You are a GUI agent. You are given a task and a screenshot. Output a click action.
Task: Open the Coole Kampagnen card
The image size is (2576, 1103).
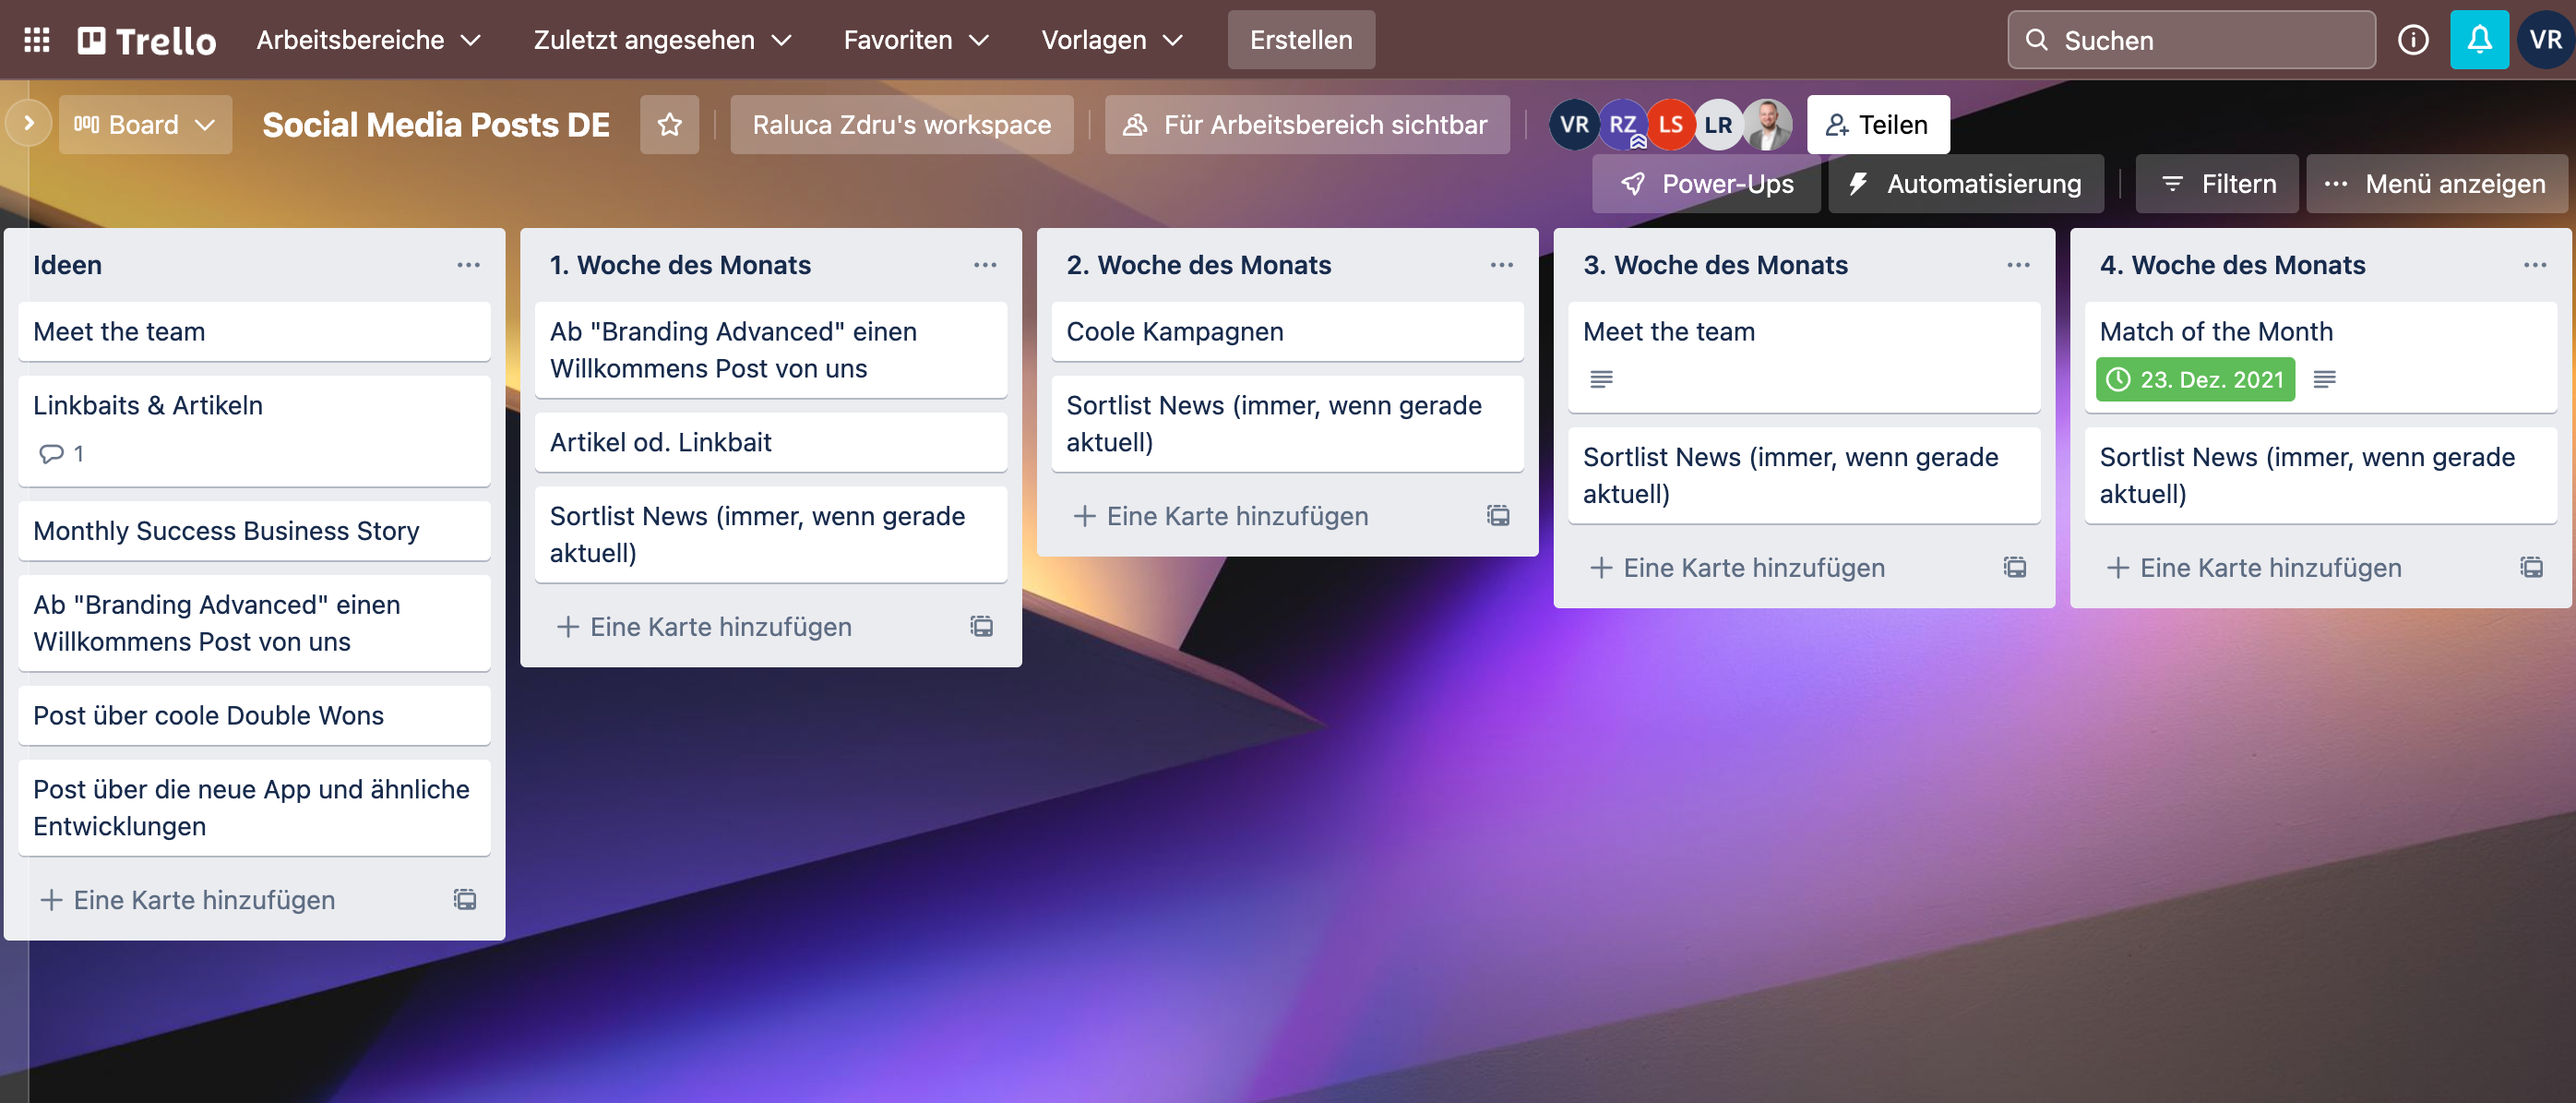1287,331
